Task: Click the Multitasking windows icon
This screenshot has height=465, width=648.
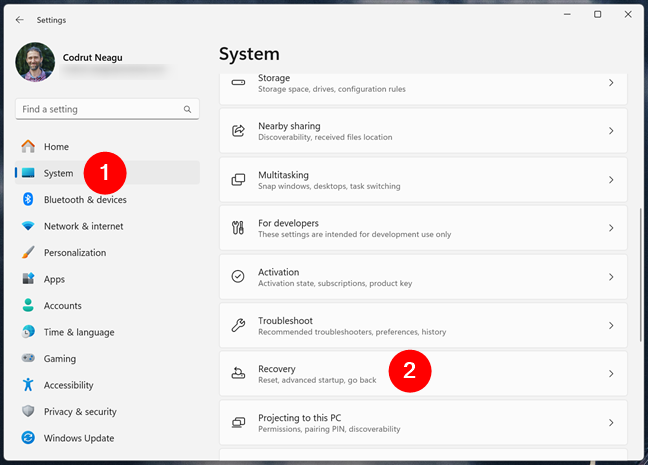Action: (238, 179)
